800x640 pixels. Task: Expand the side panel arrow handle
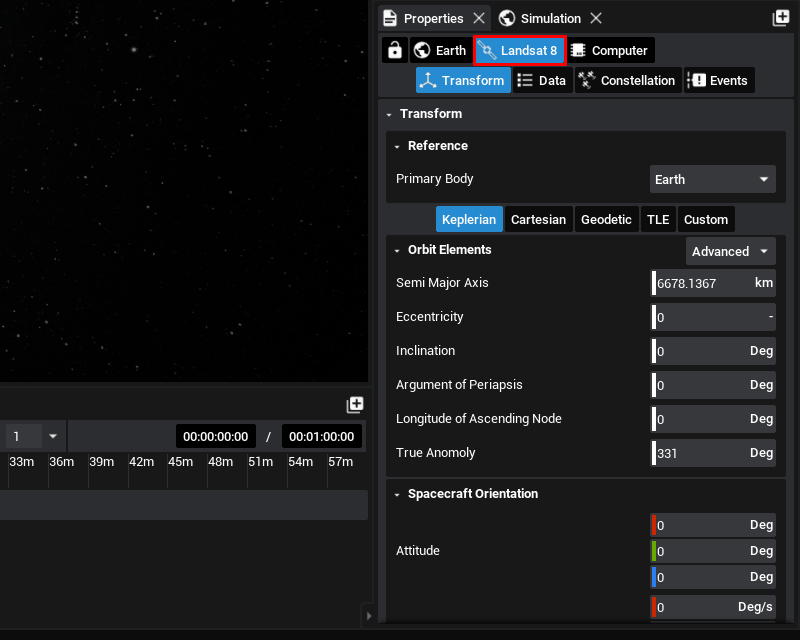368,616
